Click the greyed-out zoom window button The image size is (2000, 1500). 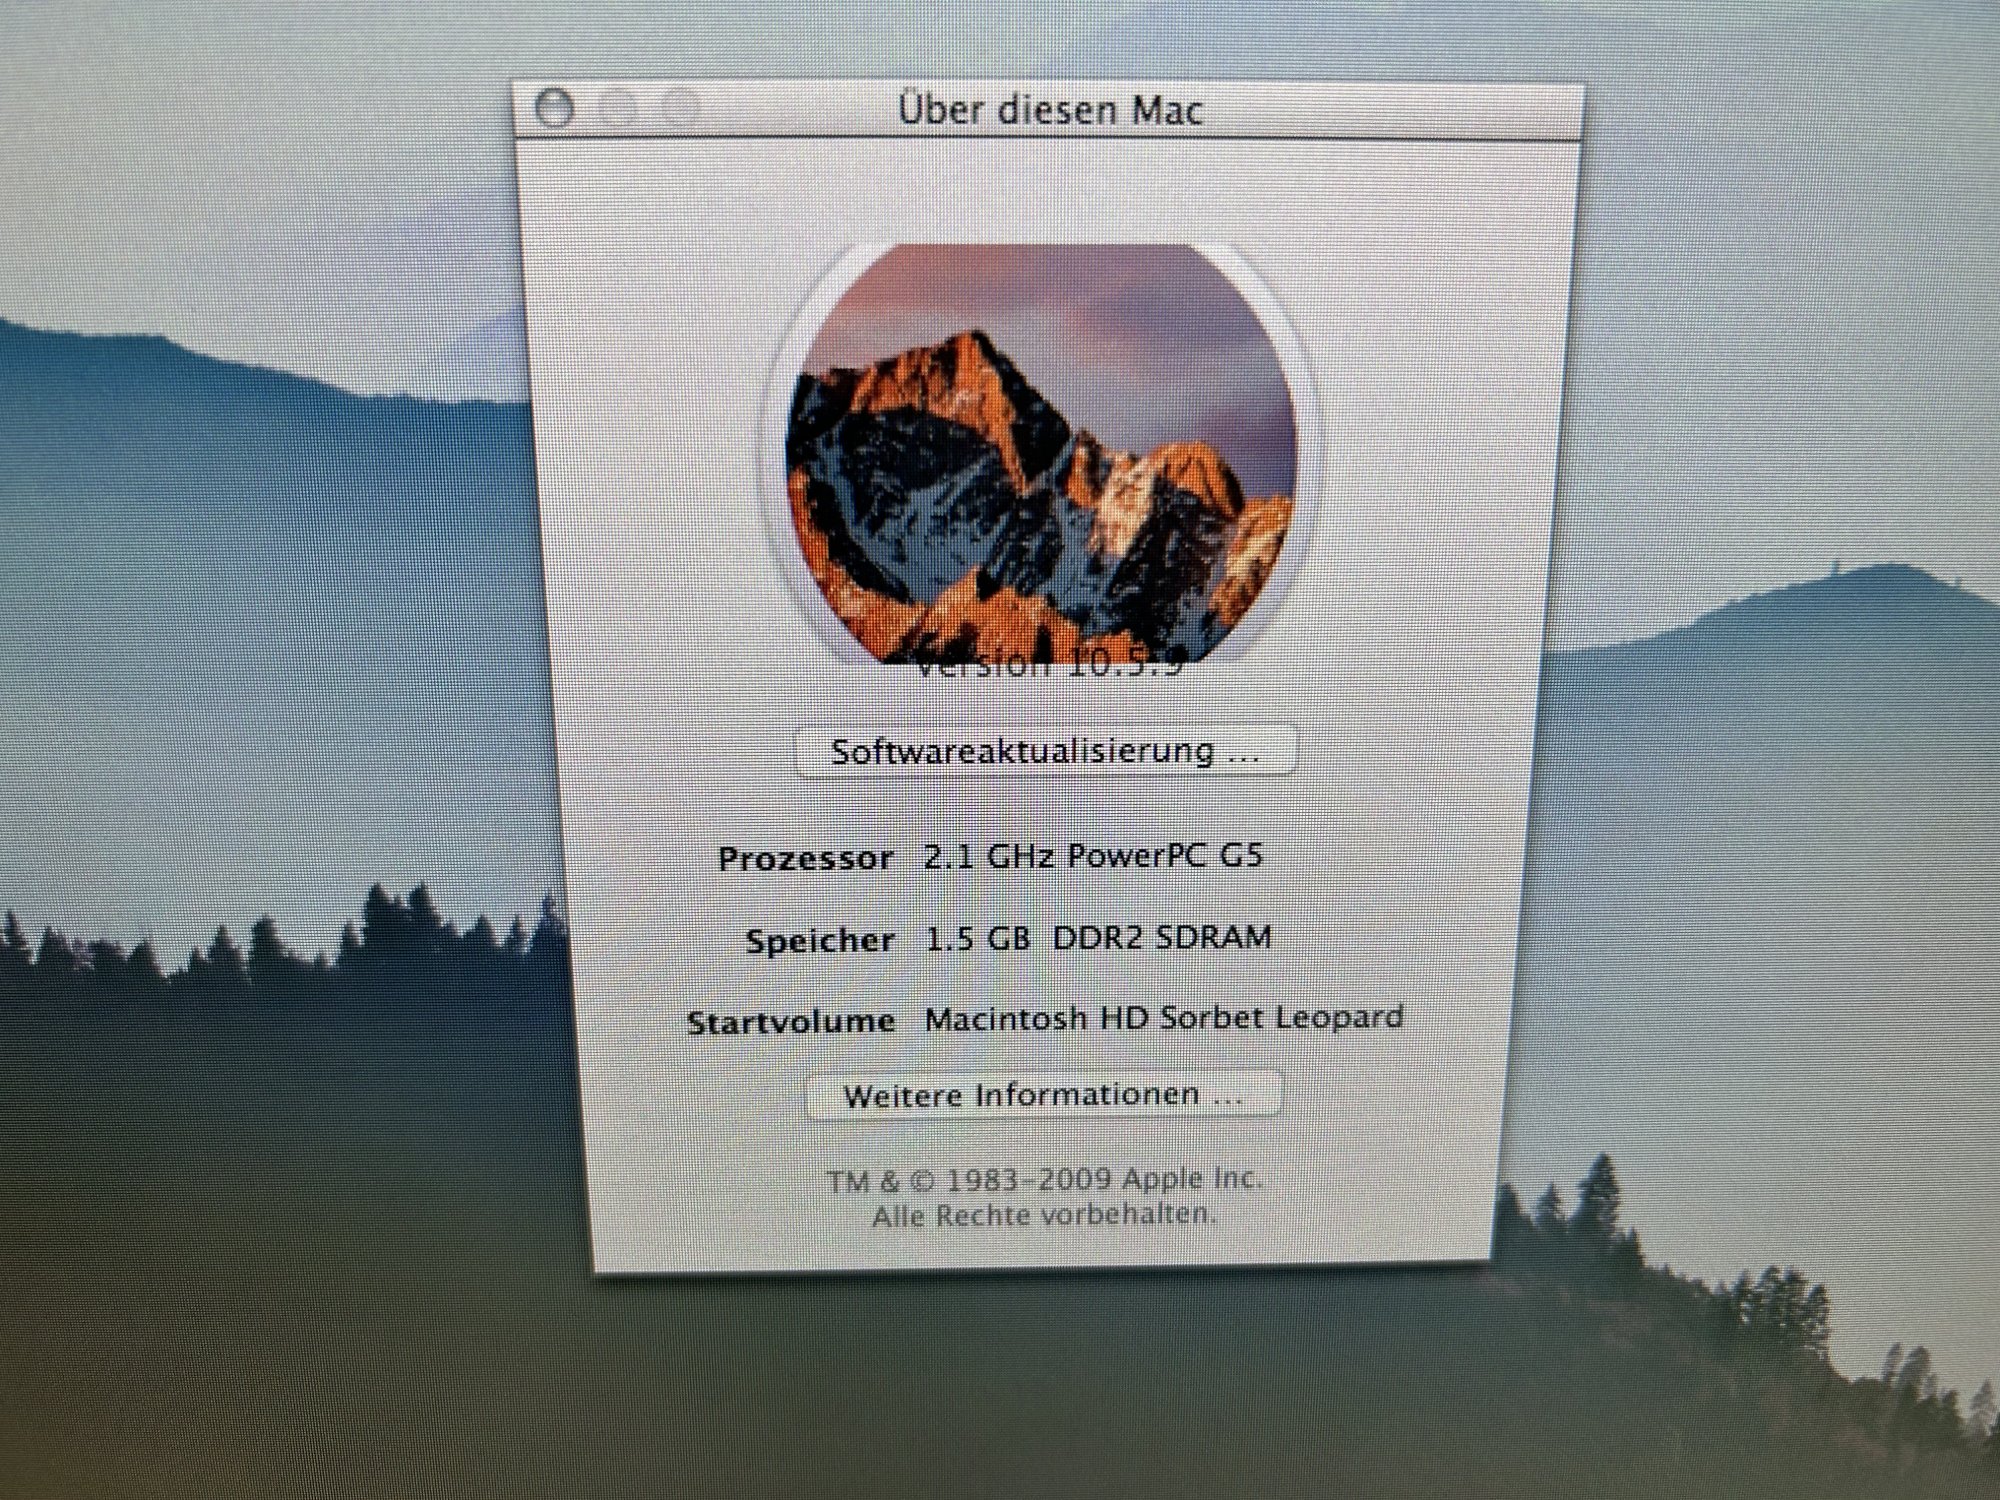tap(680, 107)
